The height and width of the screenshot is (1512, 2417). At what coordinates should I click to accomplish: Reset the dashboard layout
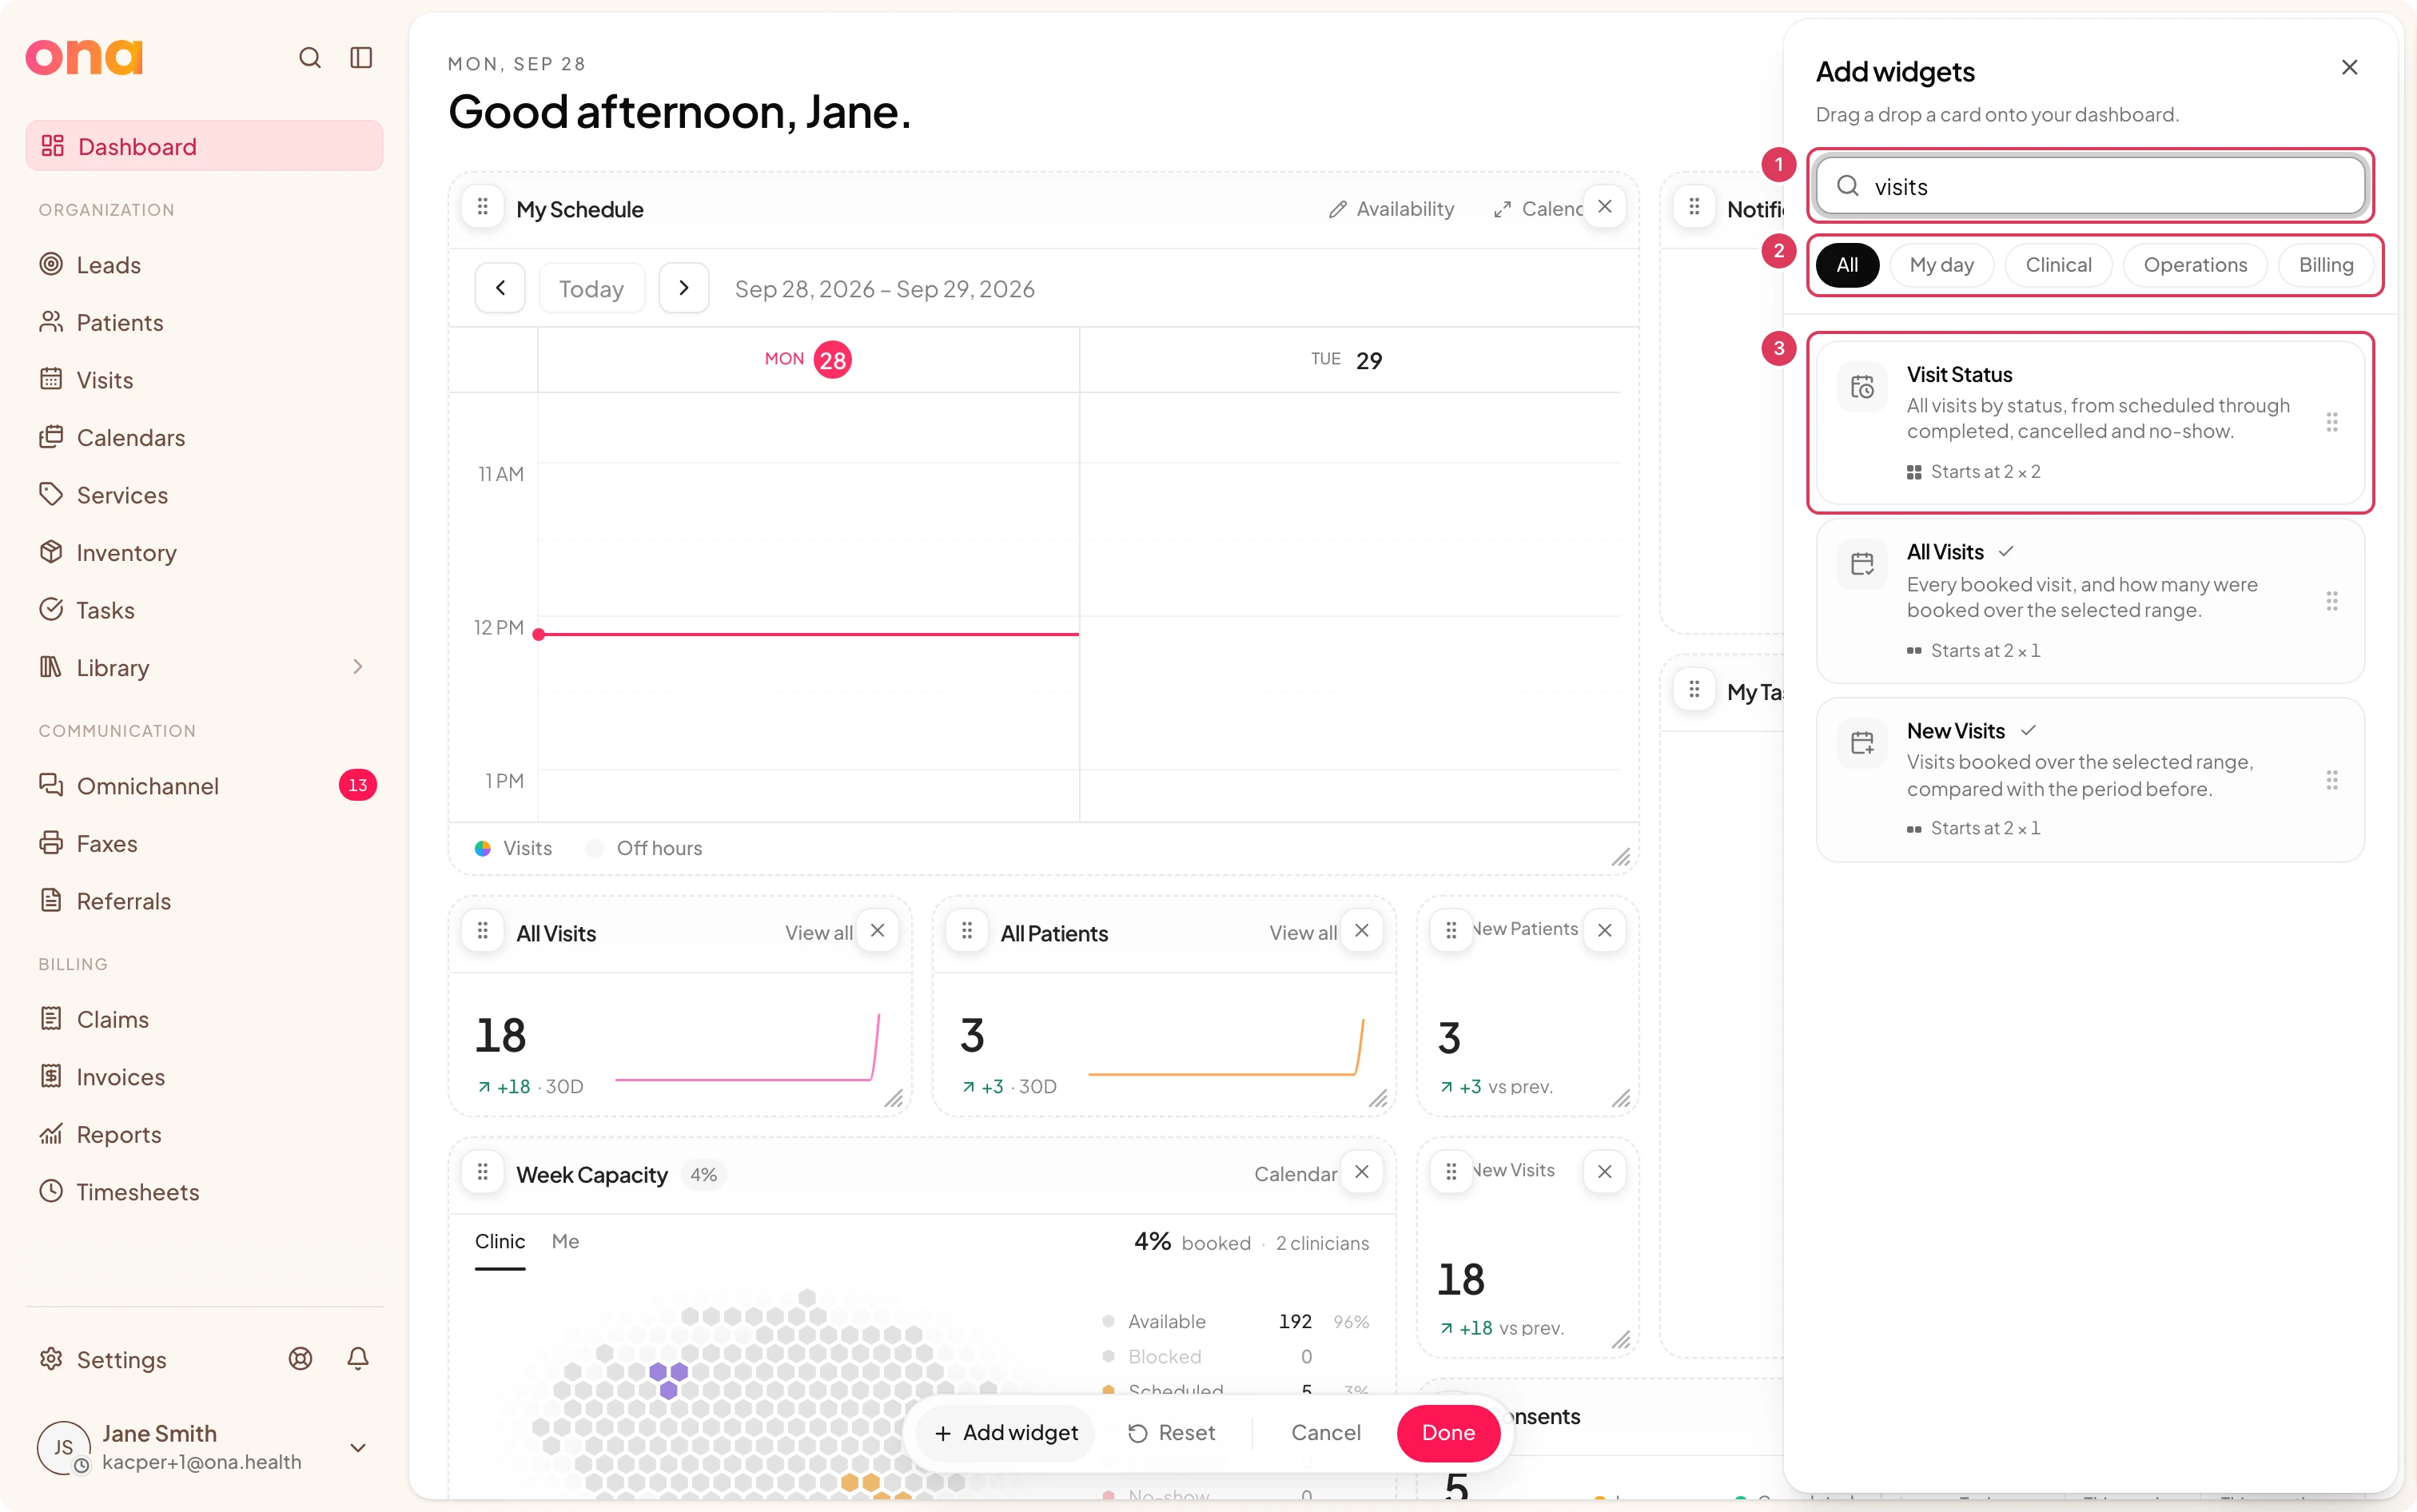[x=1172, y=1432]
